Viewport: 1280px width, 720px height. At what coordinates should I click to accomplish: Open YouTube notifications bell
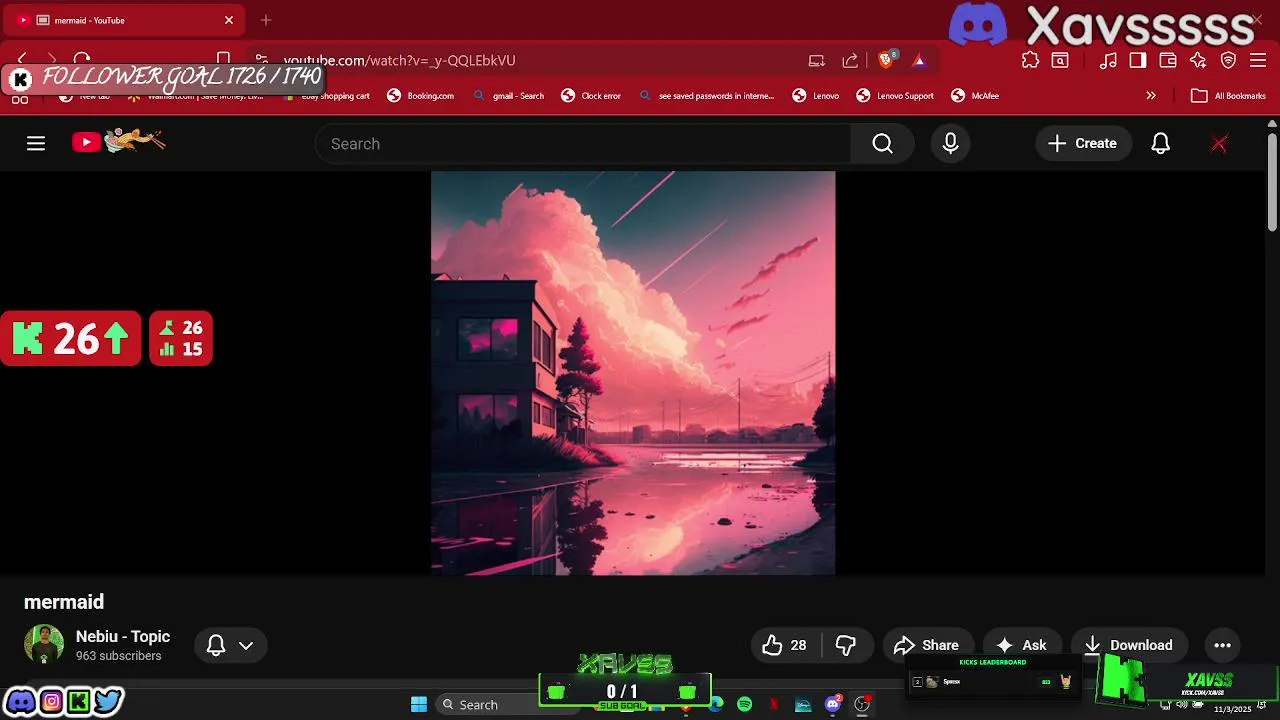pos(1160,144)
